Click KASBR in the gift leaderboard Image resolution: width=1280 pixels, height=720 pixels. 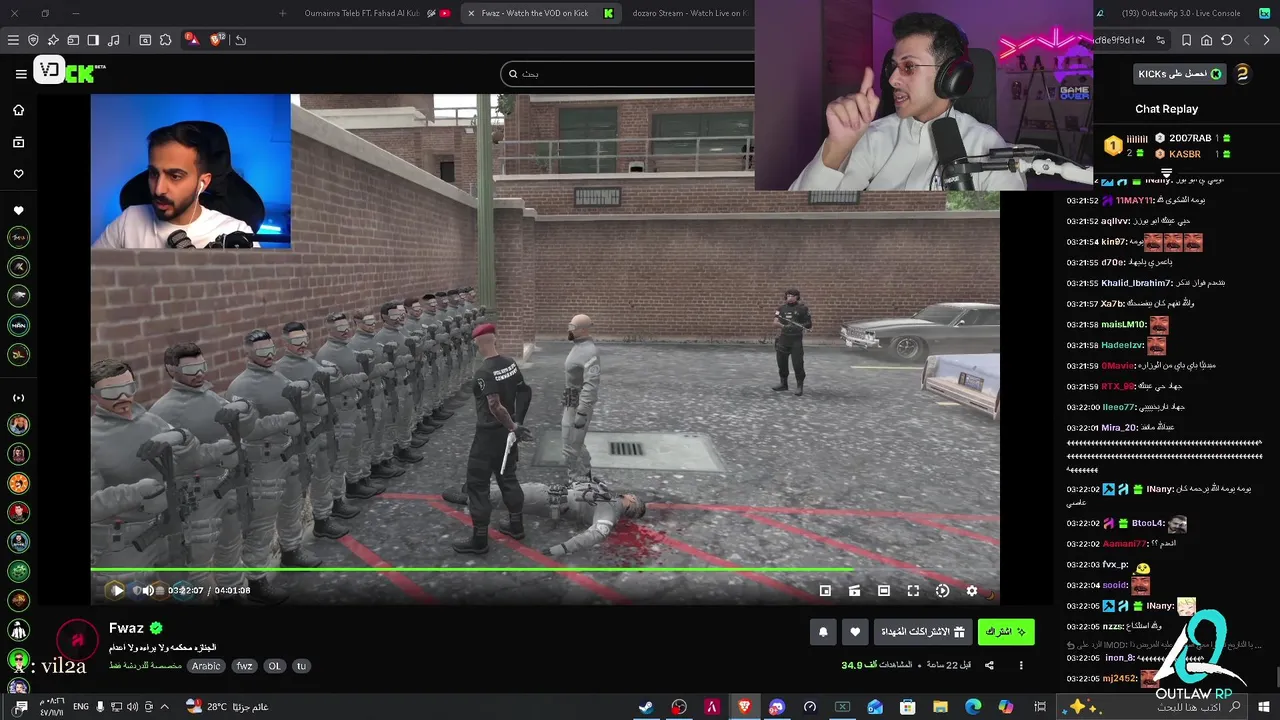[1185, 154]
